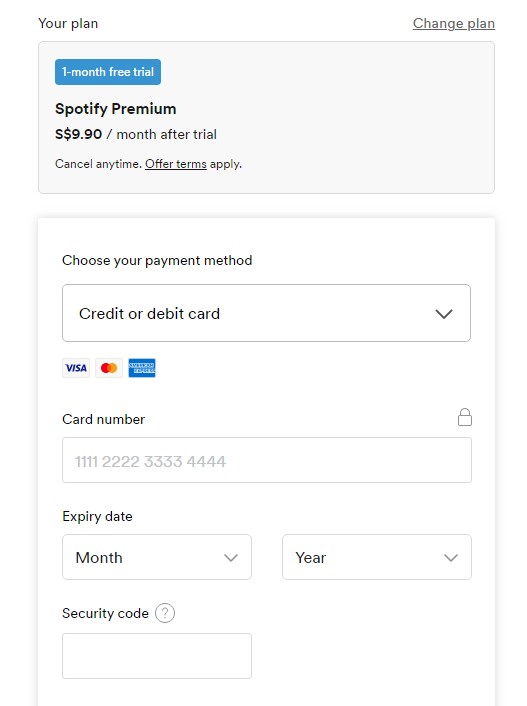The image size is (527, 706).
Task: Click the Spotify Premium plan title
Action: click(x=115, y=109)
